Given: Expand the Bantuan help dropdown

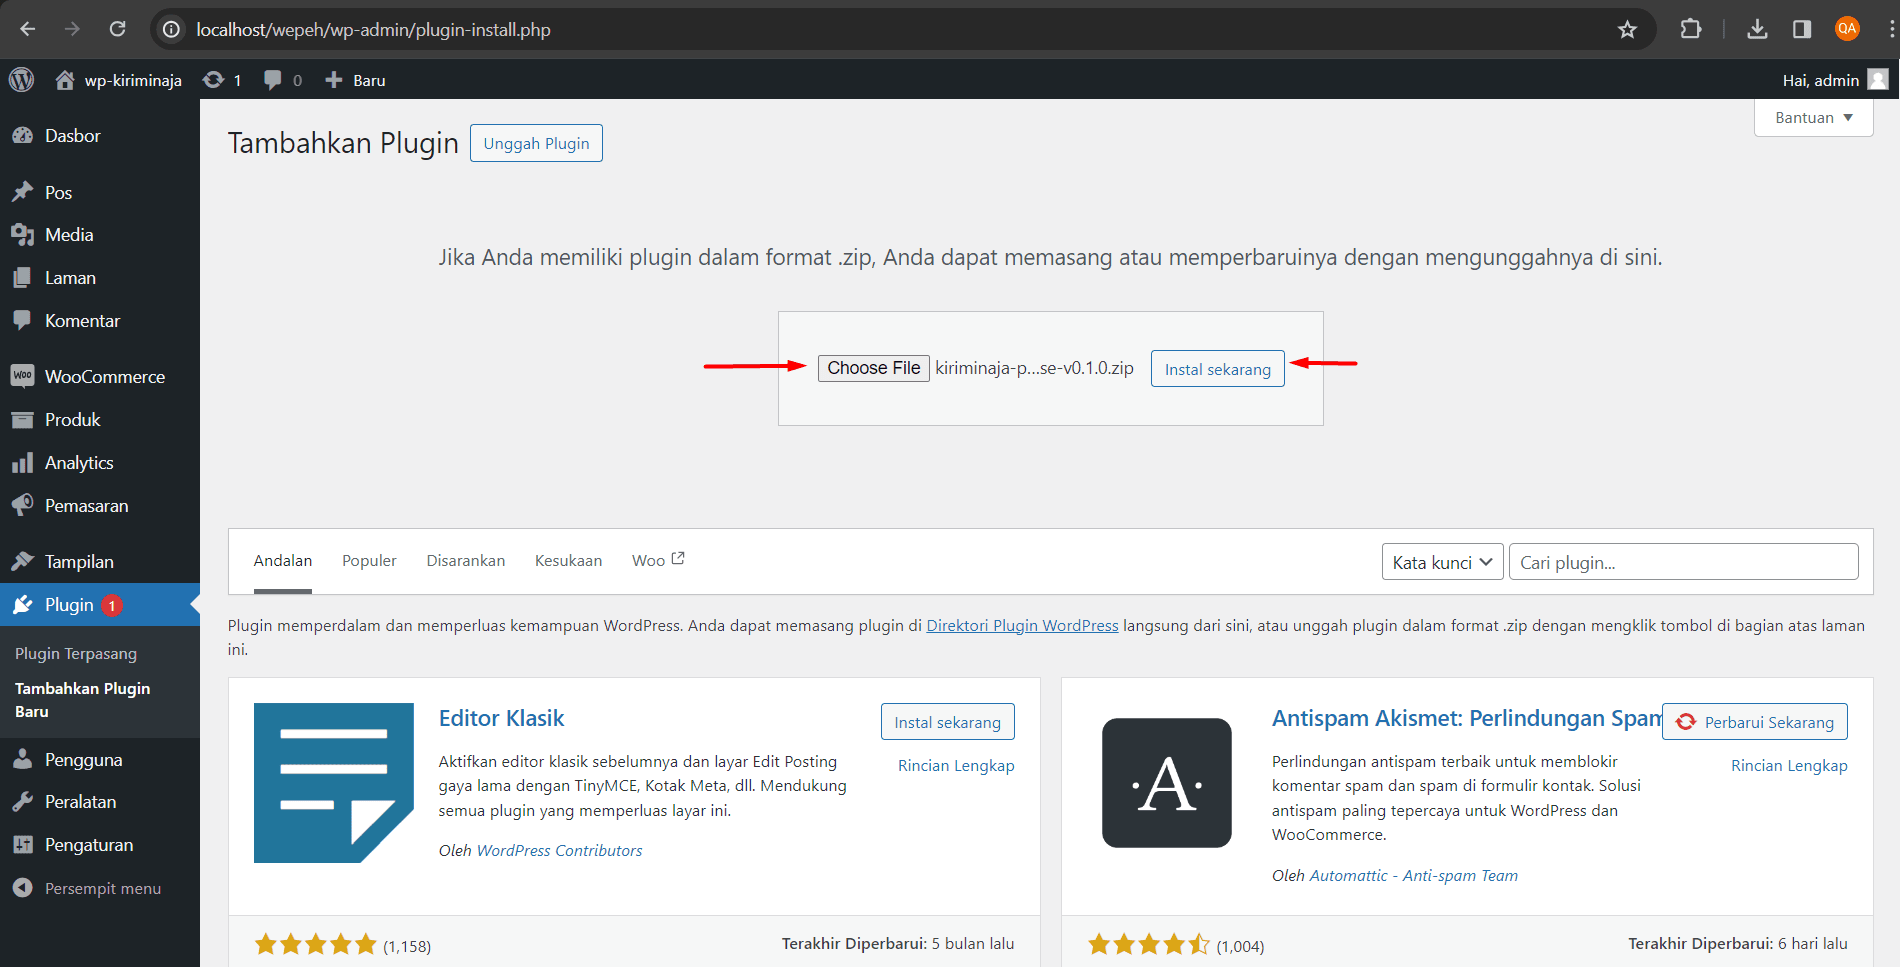Looking at the screenshot, I should coord(1812,117).
